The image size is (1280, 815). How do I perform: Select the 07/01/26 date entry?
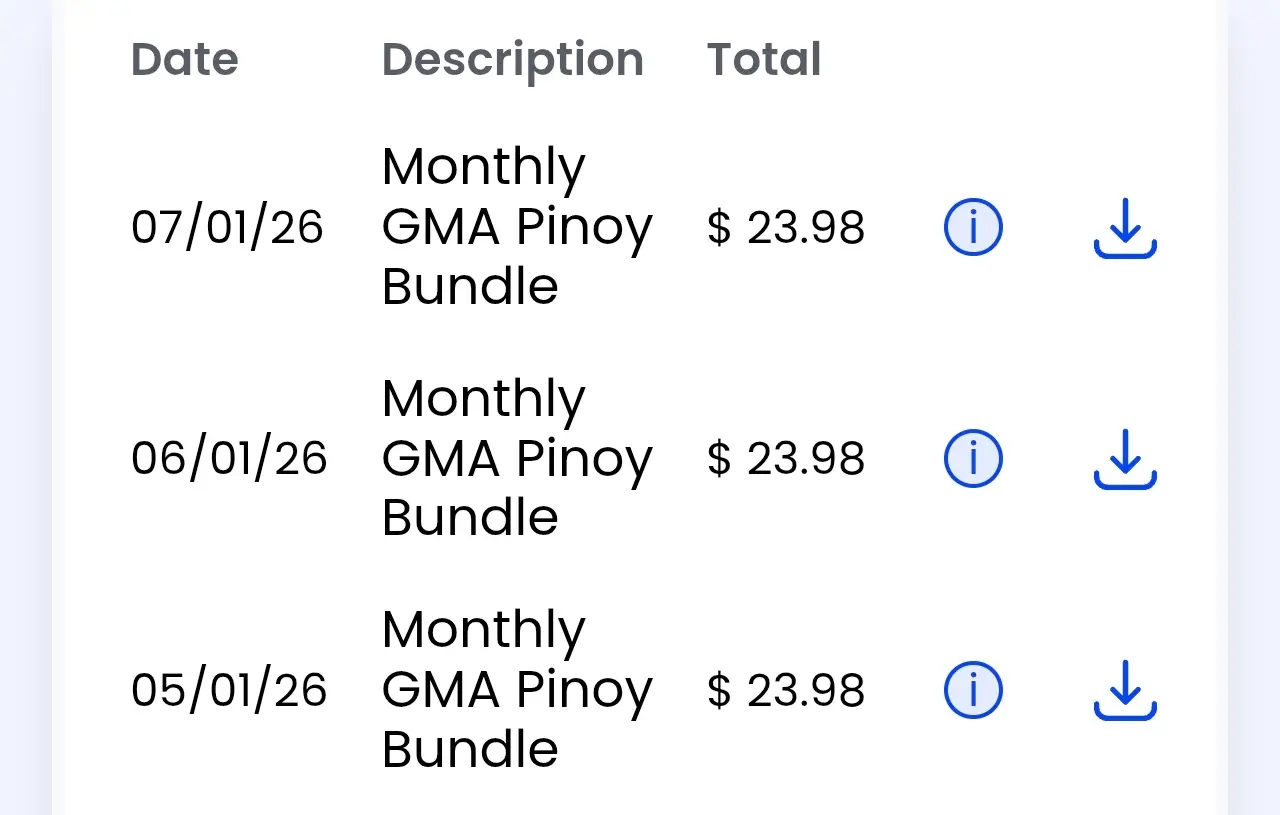227,227
